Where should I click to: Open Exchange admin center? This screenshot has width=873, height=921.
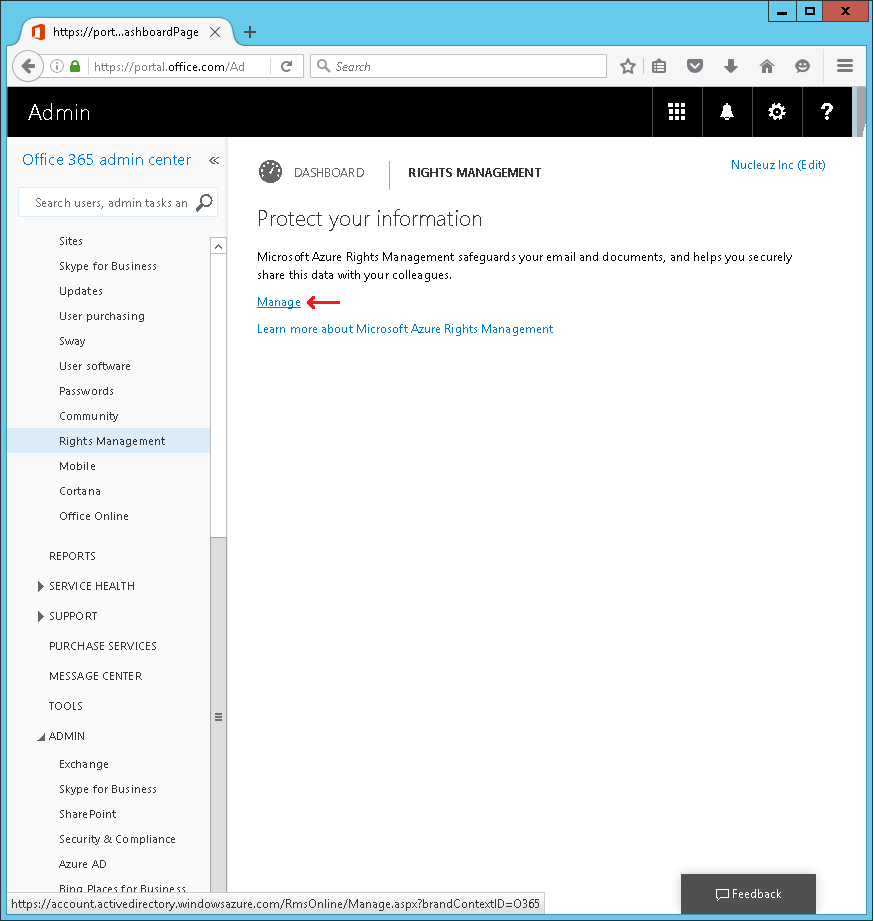click(x=84, y=764)
